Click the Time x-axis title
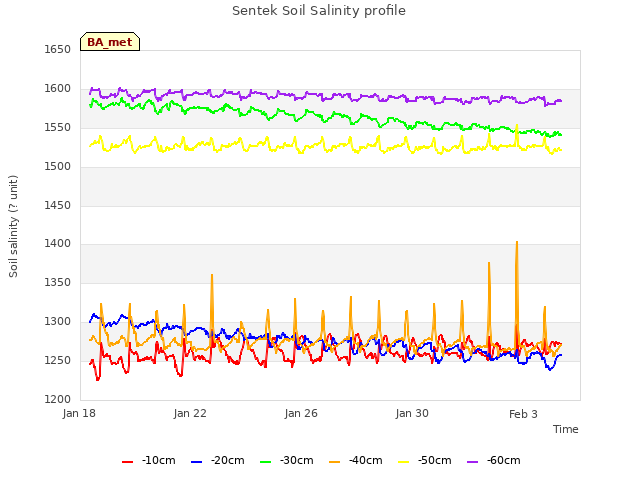Screen dimensions: 640x480 pos(566,429)
